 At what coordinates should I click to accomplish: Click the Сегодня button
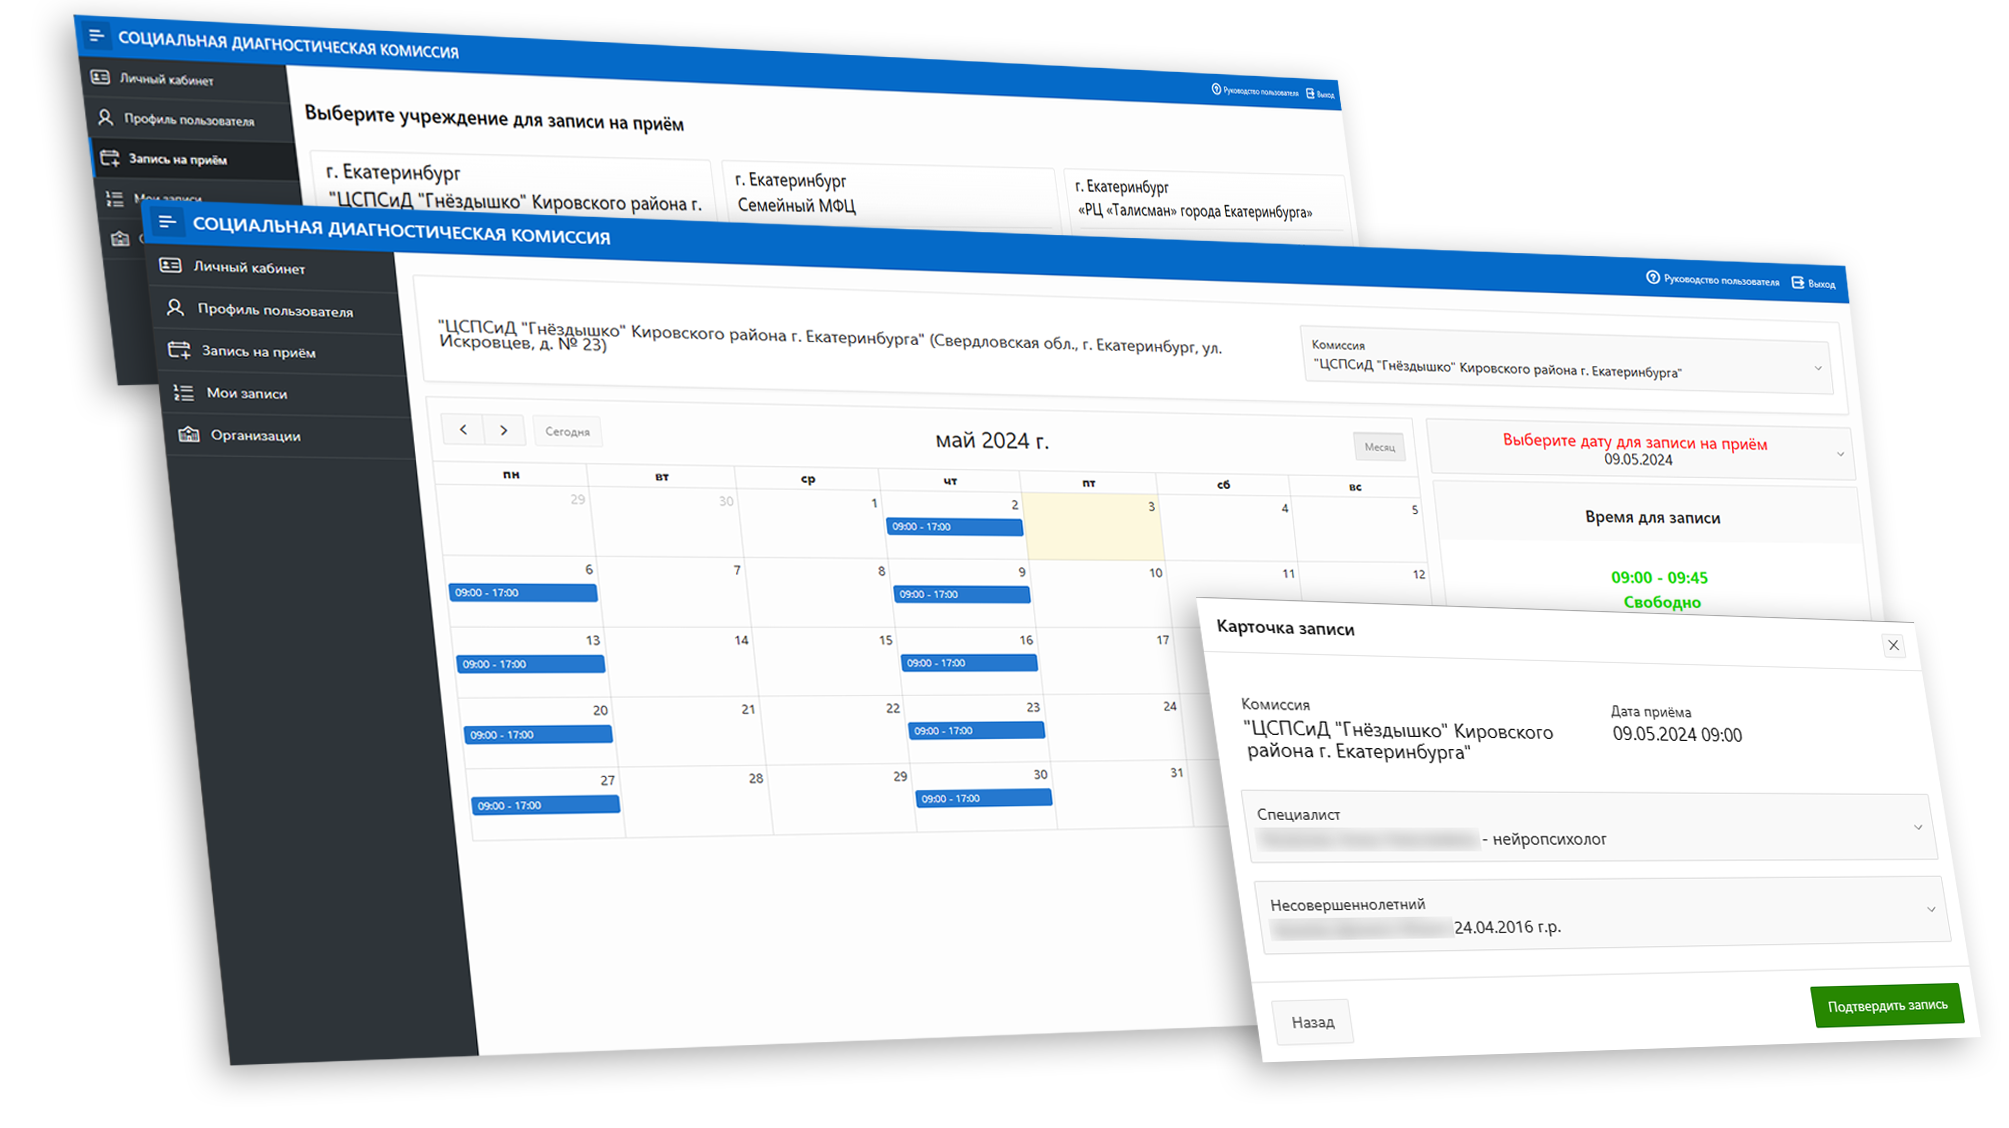[x=567, y=432]
